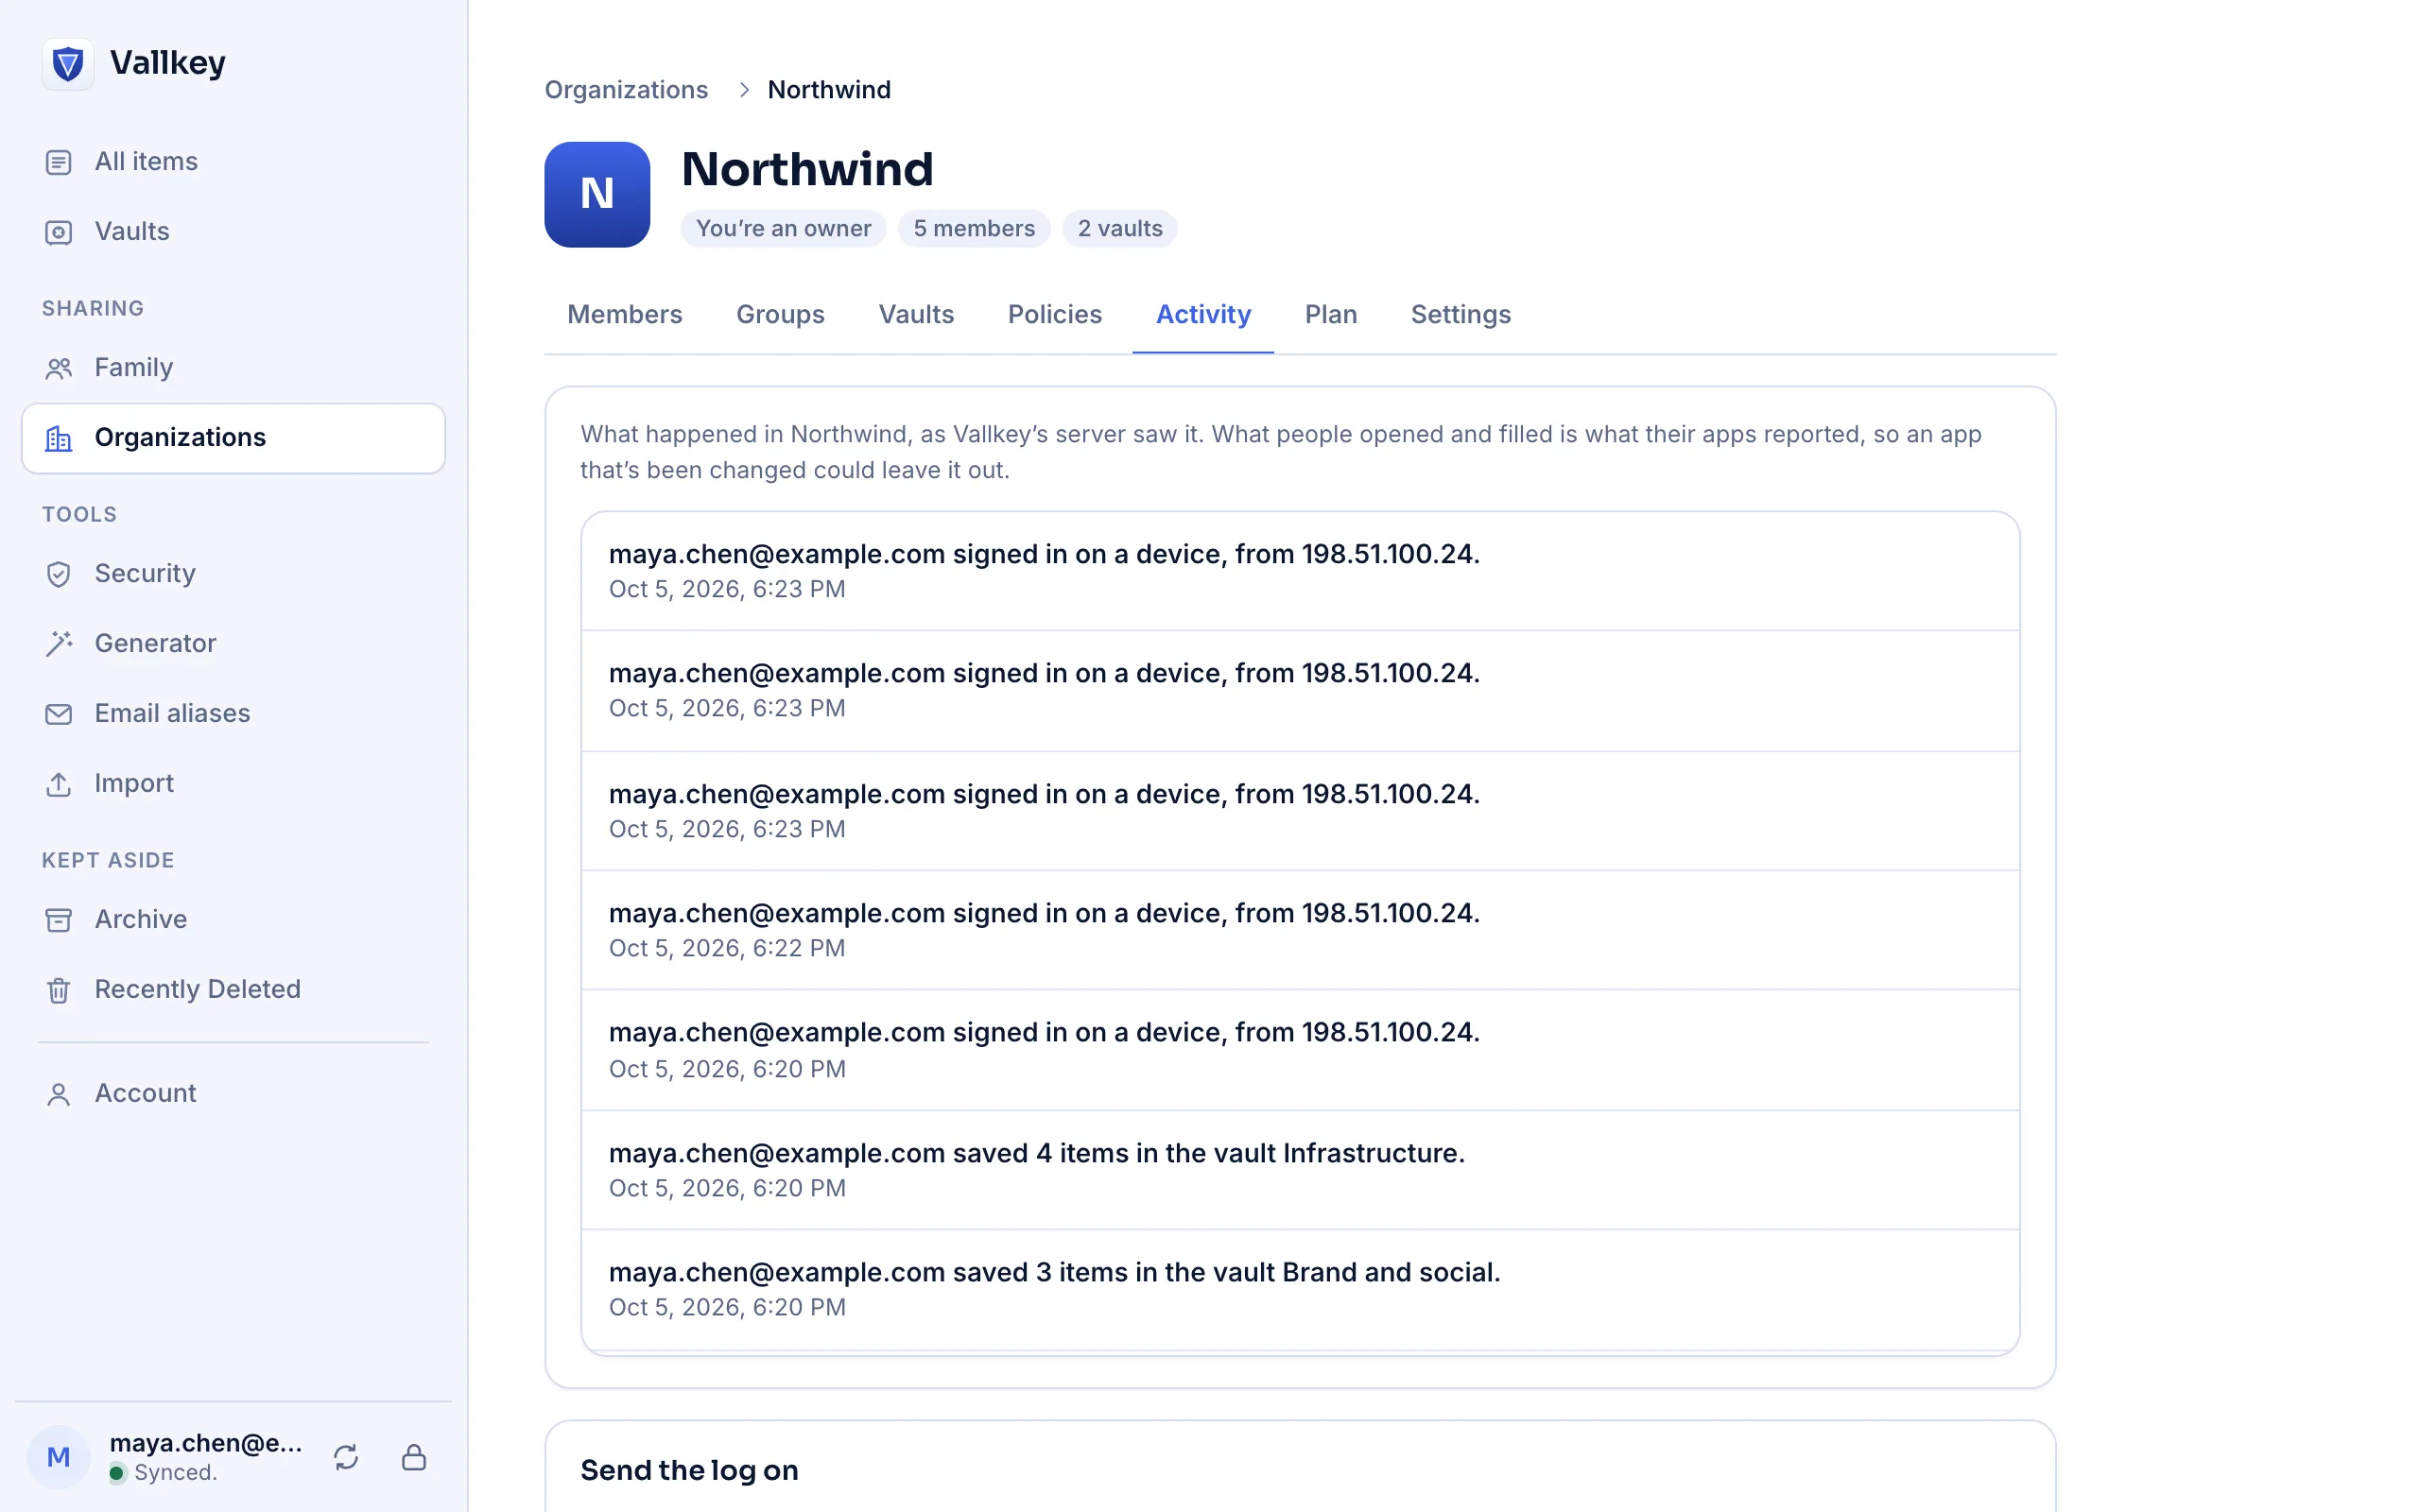Open the Plan tab

click(1330, 314)
